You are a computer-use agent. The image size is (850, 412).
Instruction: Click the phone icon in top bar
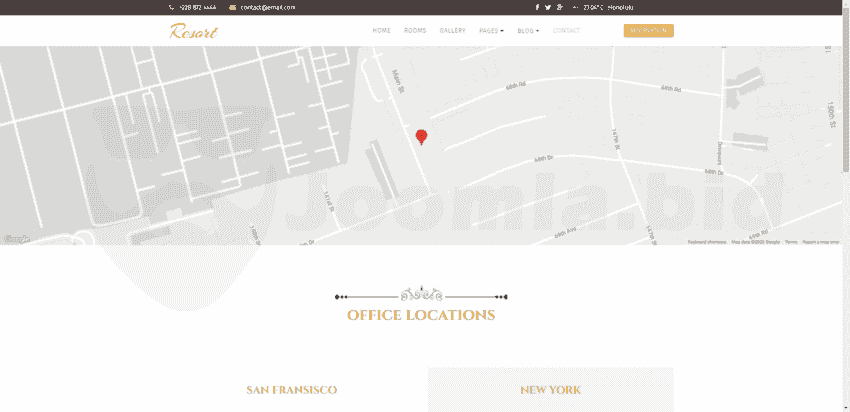[171, 7]
